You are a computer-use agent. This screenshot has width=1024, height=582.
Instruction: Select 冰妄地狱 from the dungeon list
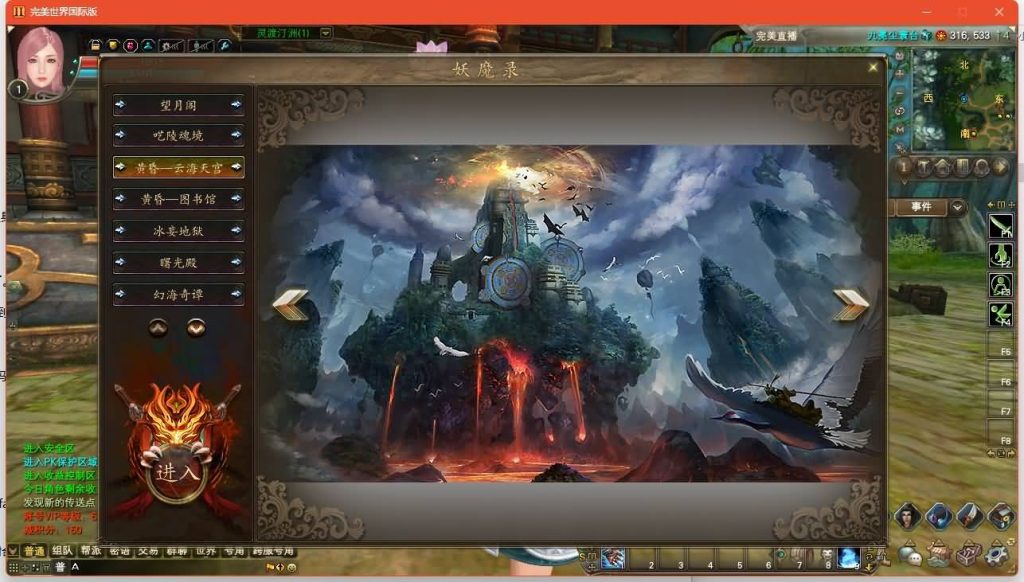point(179,231)
